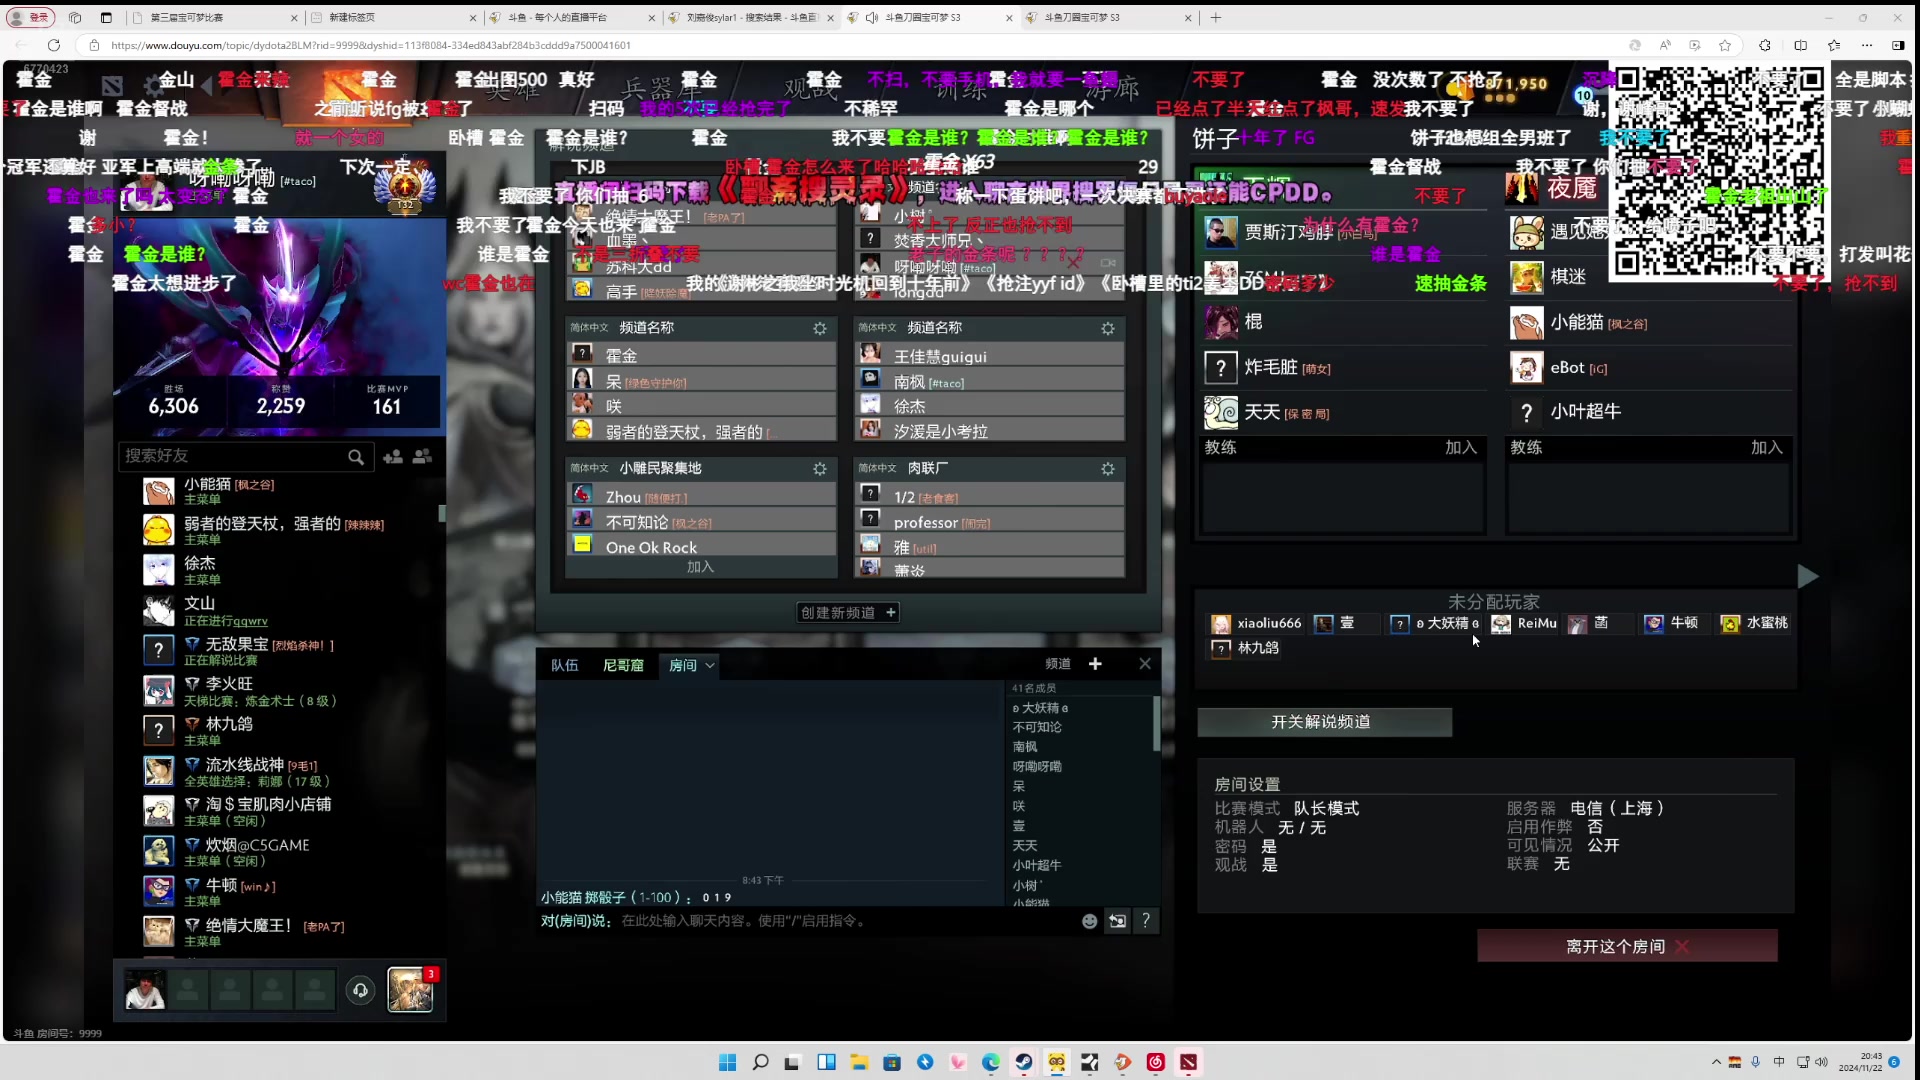The image size is (1920, 1080).
Task: Click the friend search magnifier icon
Action: (356, 457)
